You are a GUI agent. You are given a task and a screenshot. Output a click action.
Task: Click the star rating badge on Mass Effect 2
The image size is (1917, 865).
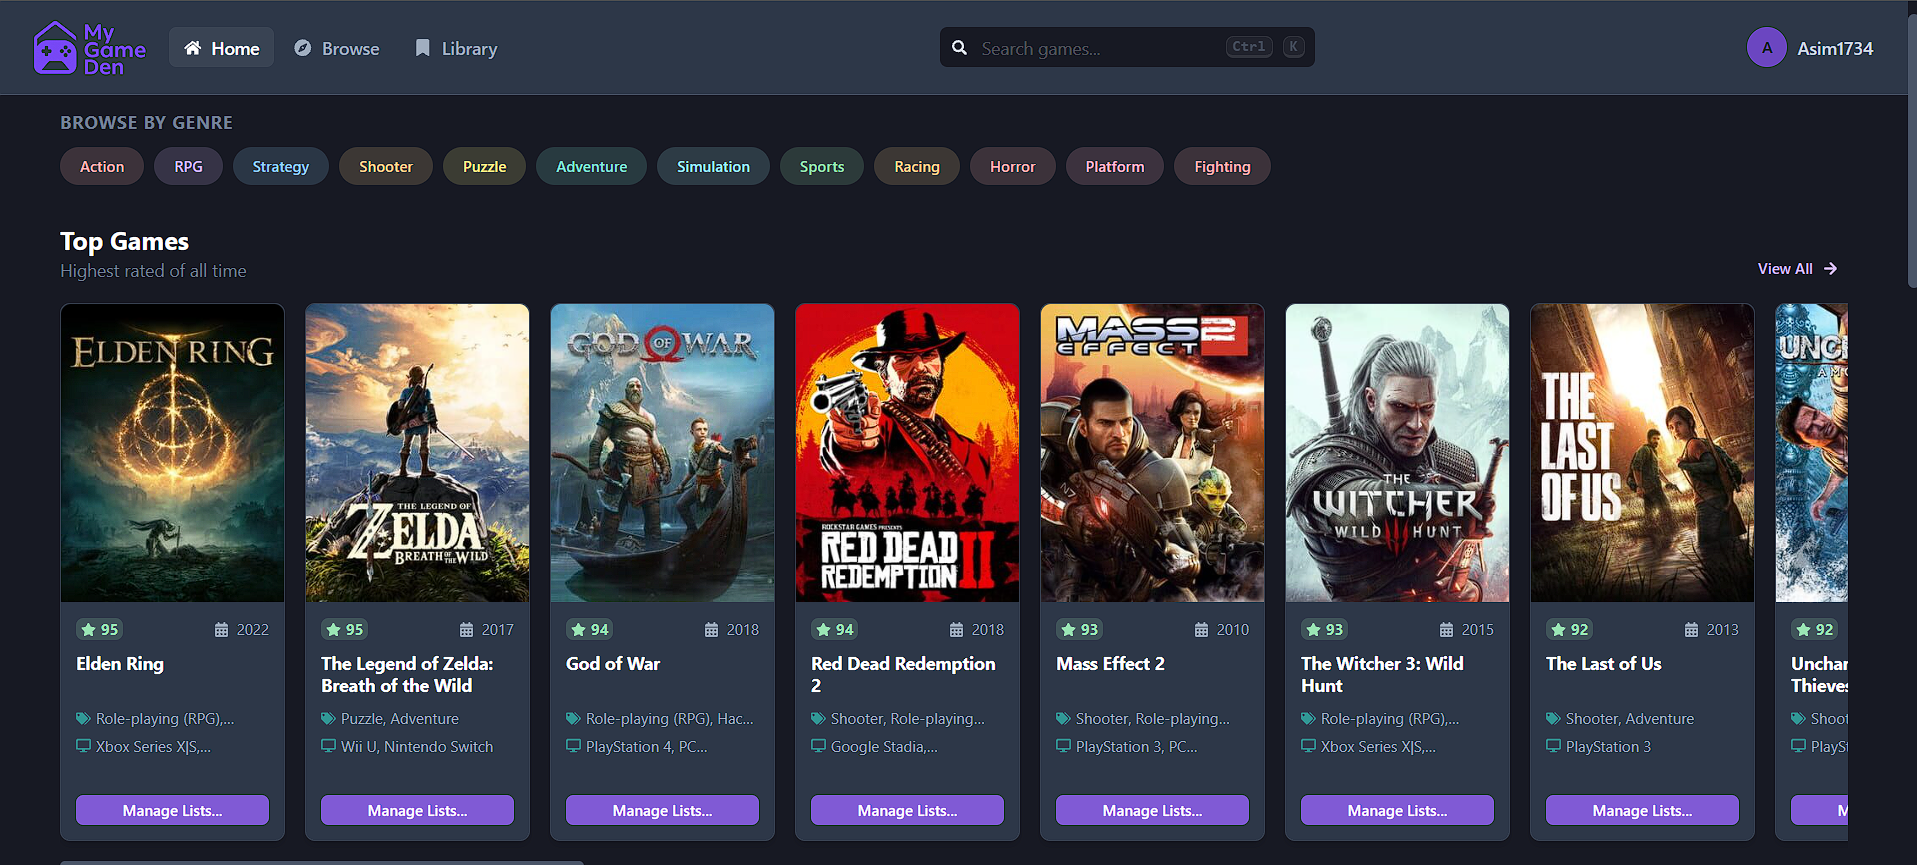click(x=1079, y=629)
